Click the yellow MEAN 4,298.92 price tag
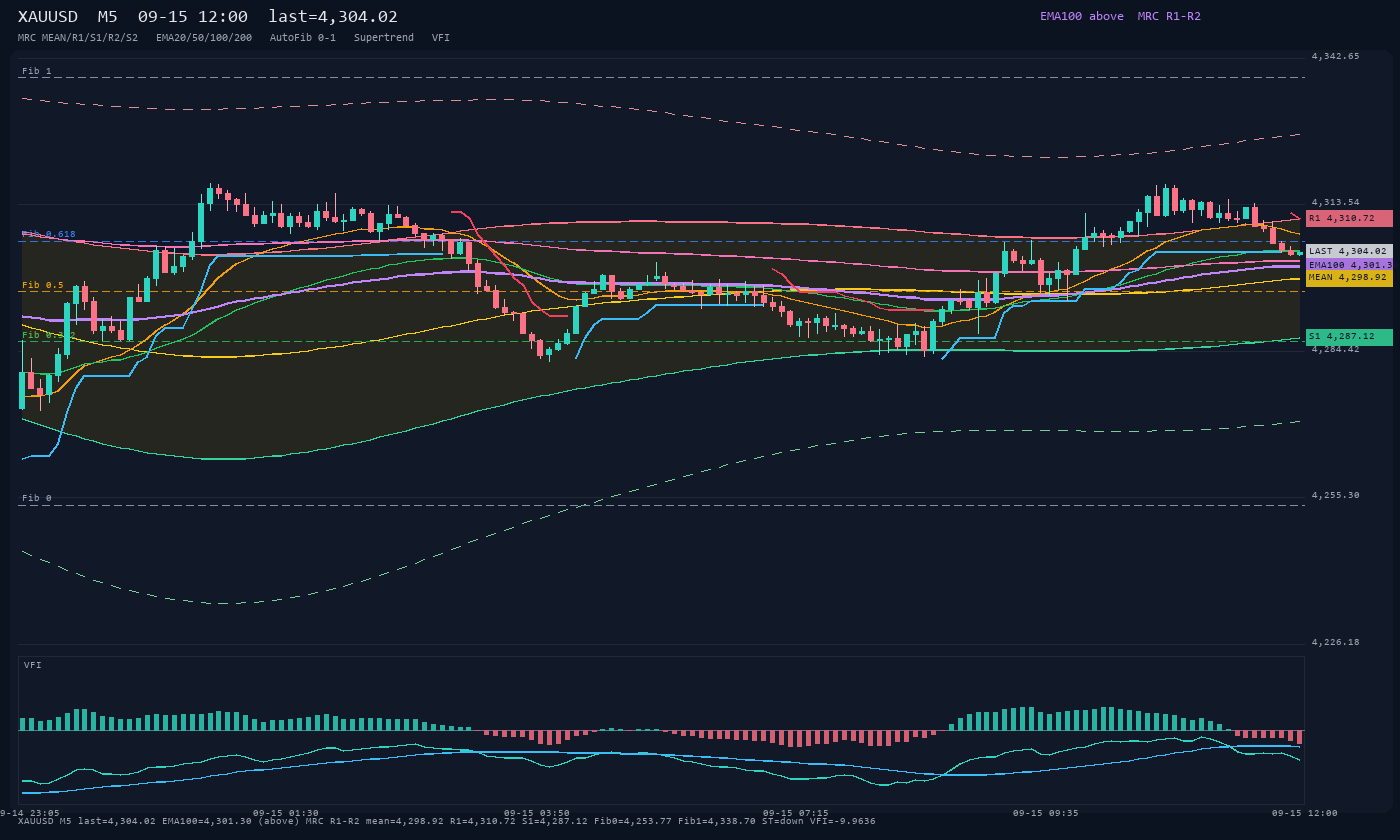 pyautogui.click(x=1349, y=278)
